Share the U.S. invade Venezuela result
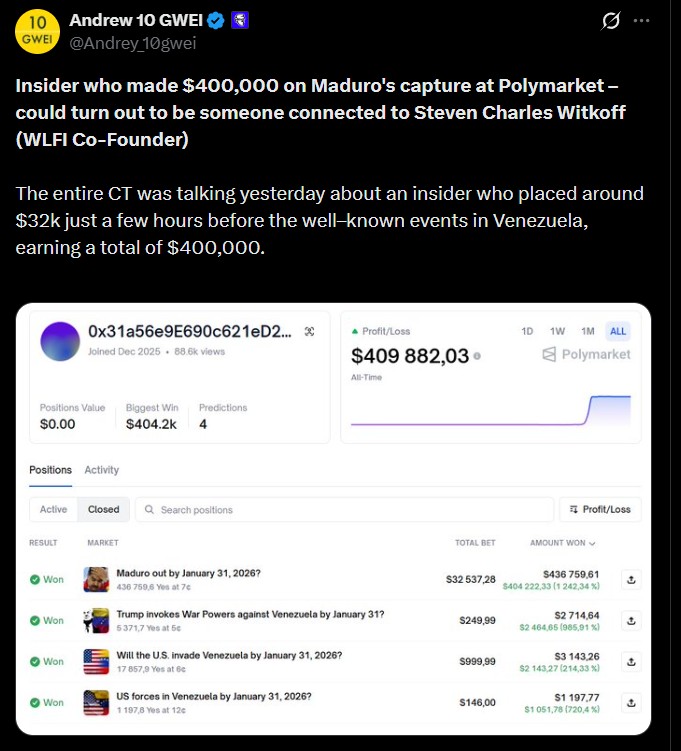 coord(631,661)
